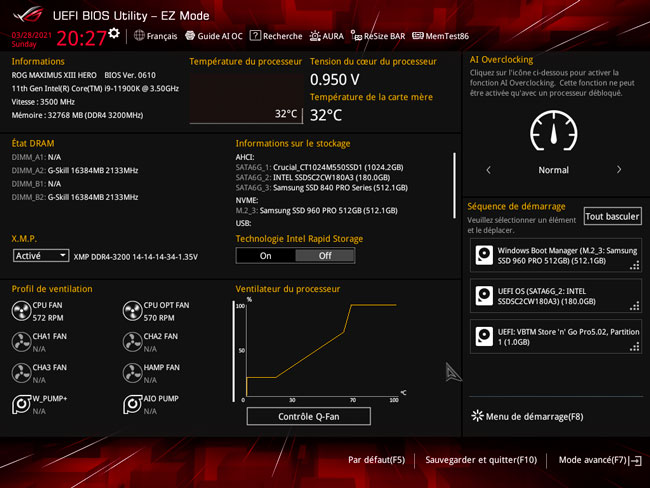
Task: Click the settings gear next to the clock
Action: pyautogui.click(x=114, y=33)
